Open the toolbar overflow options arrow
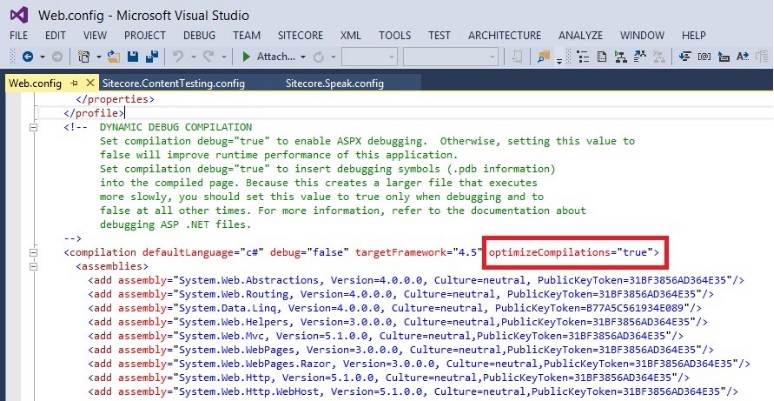Image resolution: width=774 pixels, height=401 pixels. [559, 60]
